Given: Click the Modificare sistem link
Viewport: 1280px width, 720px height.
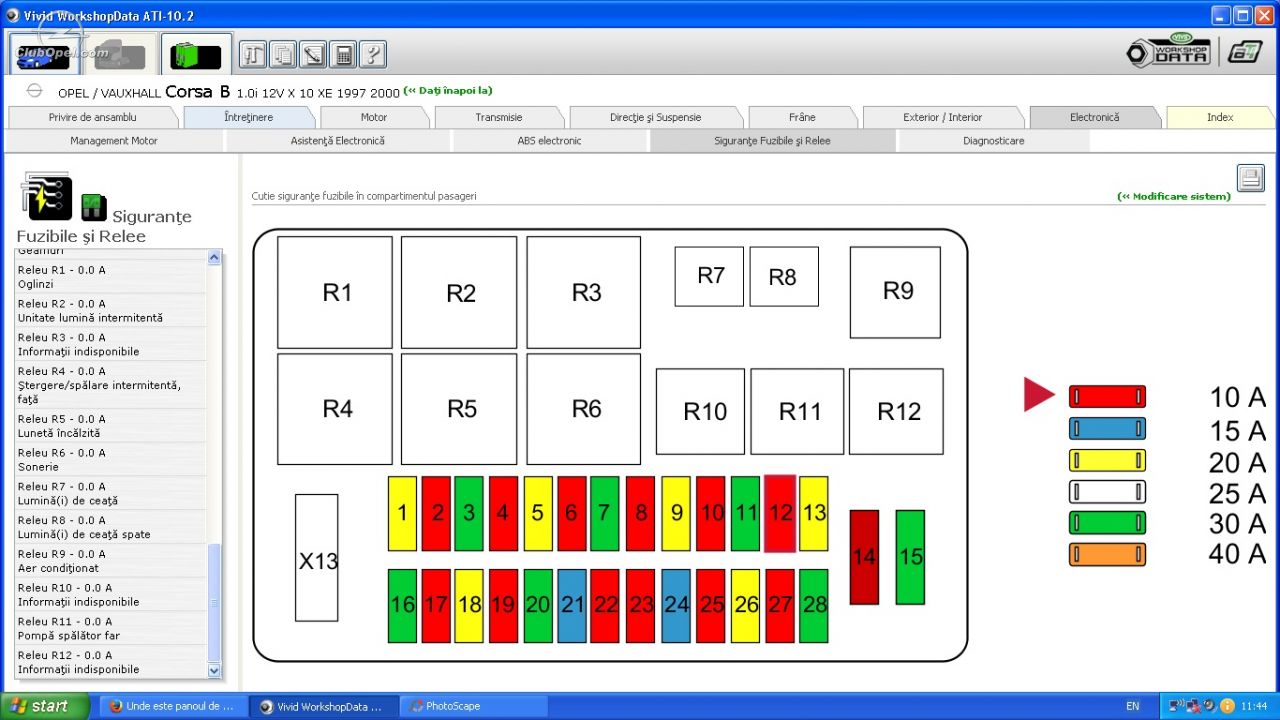Looking at the screenshot, I should (x=1174, y=196).
